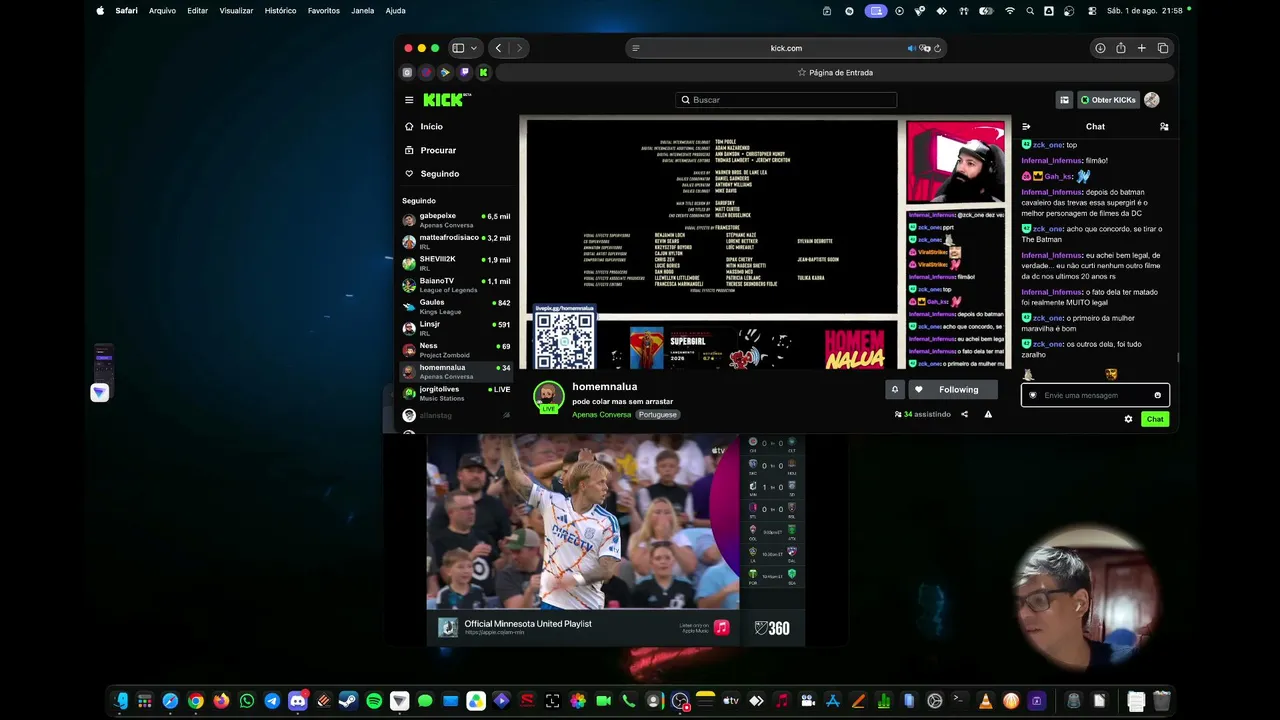Select matteafrodisiaco in the followed list
This screenshot has width=1280, height=720.
(x=456, y=242)
